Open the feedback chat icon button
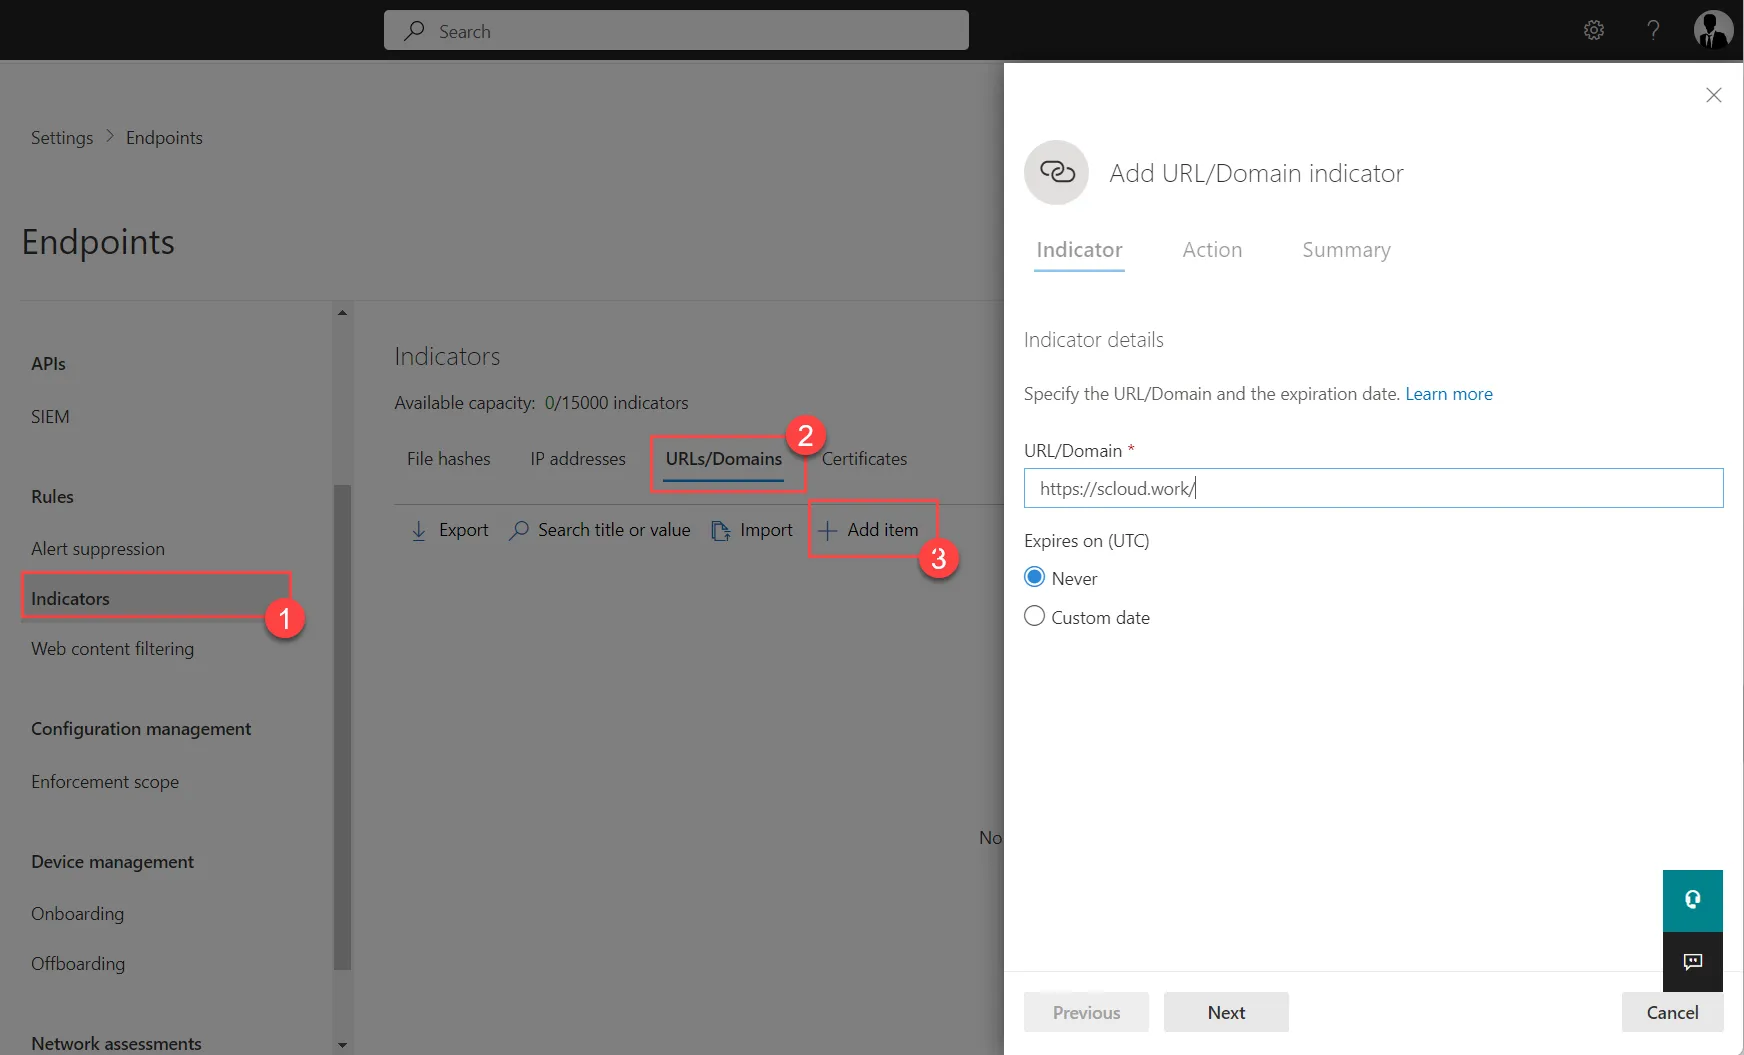1744x1055 pixels. click(x=1692, y=962)
